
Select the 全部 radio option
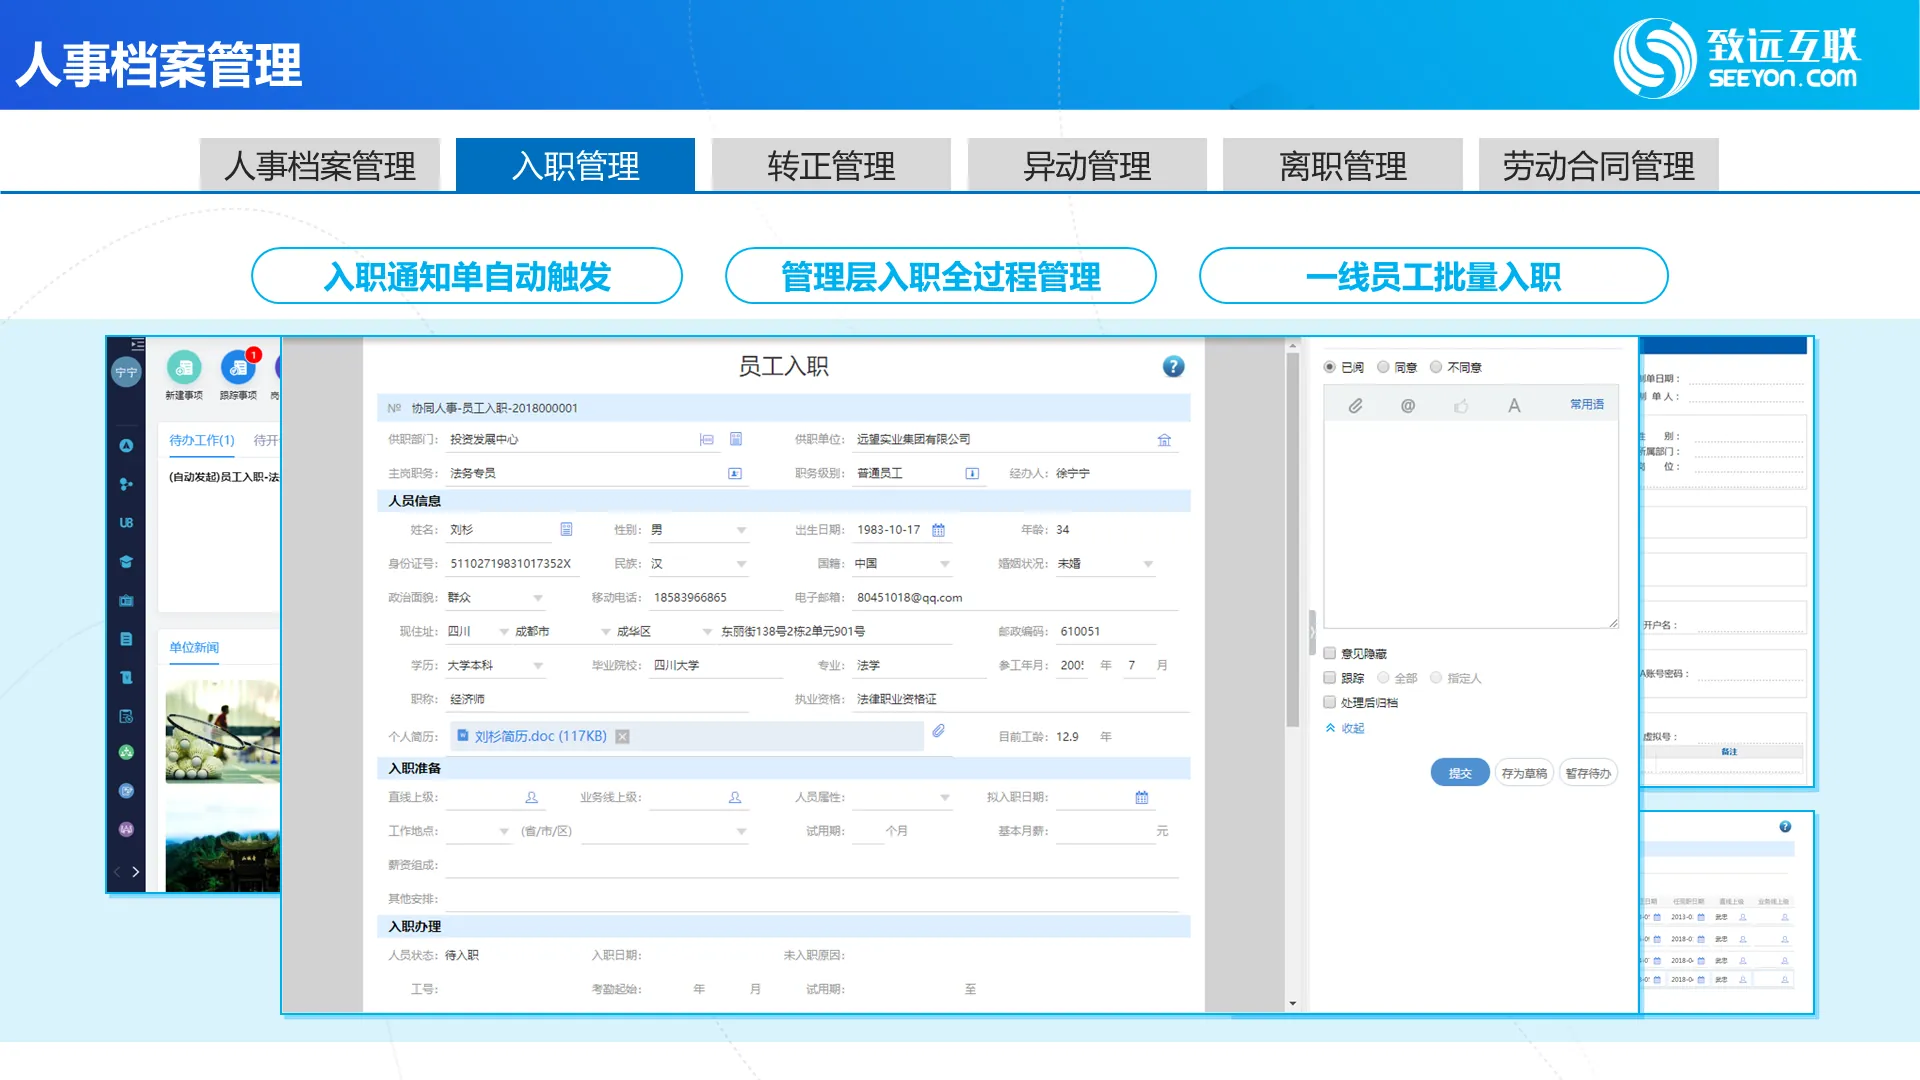click(1383, 678)
